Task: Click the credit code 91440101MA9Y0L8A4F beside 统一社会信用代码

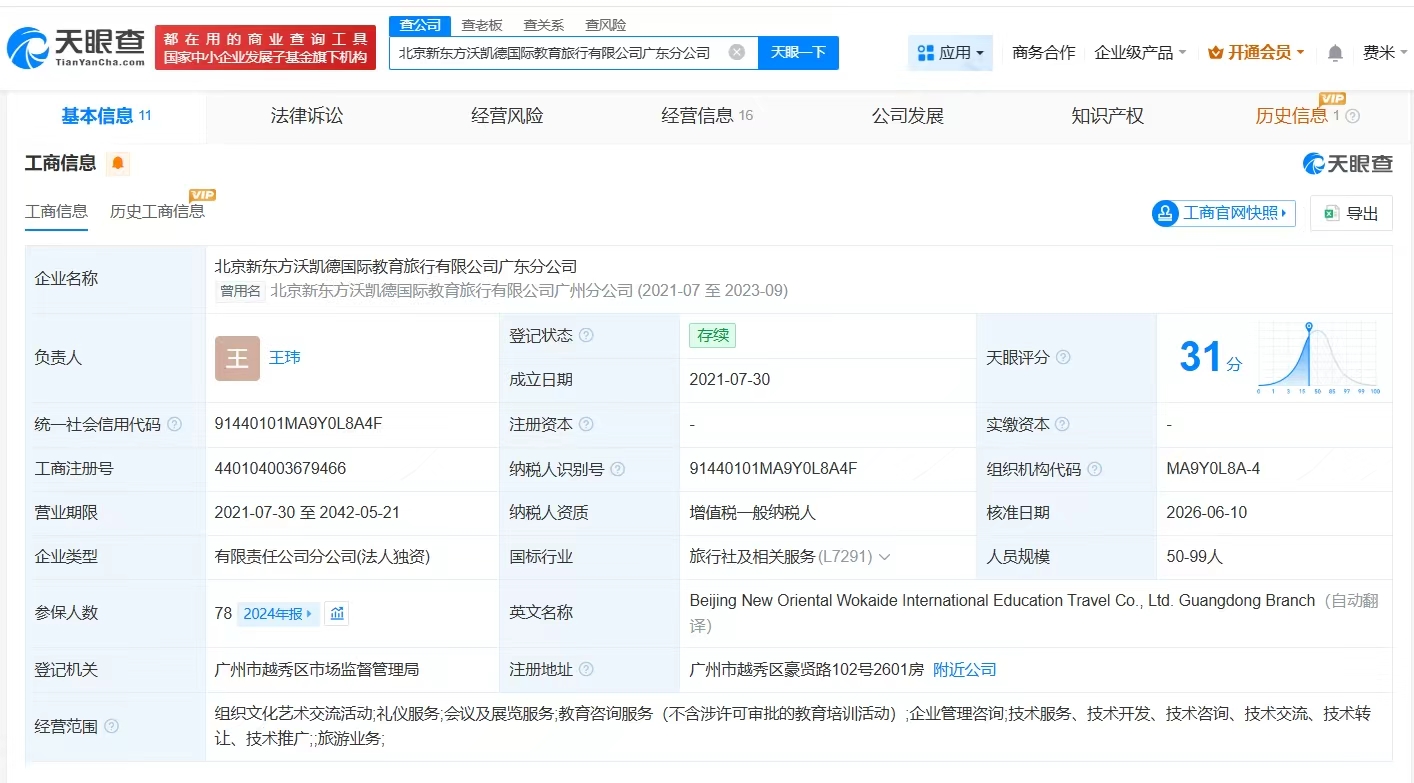Action: (x=298, y=424)
